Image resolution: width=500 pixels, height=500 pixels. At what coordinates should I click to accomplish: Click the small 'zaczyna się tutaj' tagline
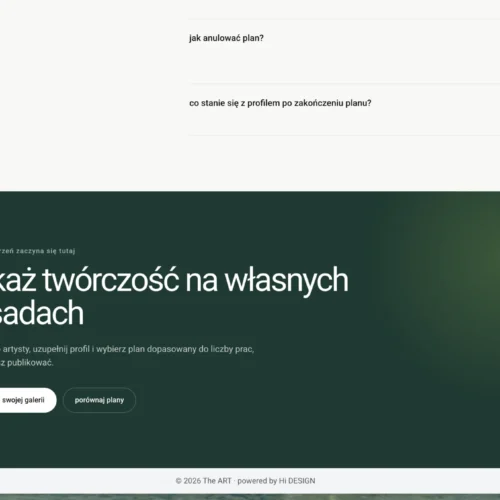click(x=46, y=251)
